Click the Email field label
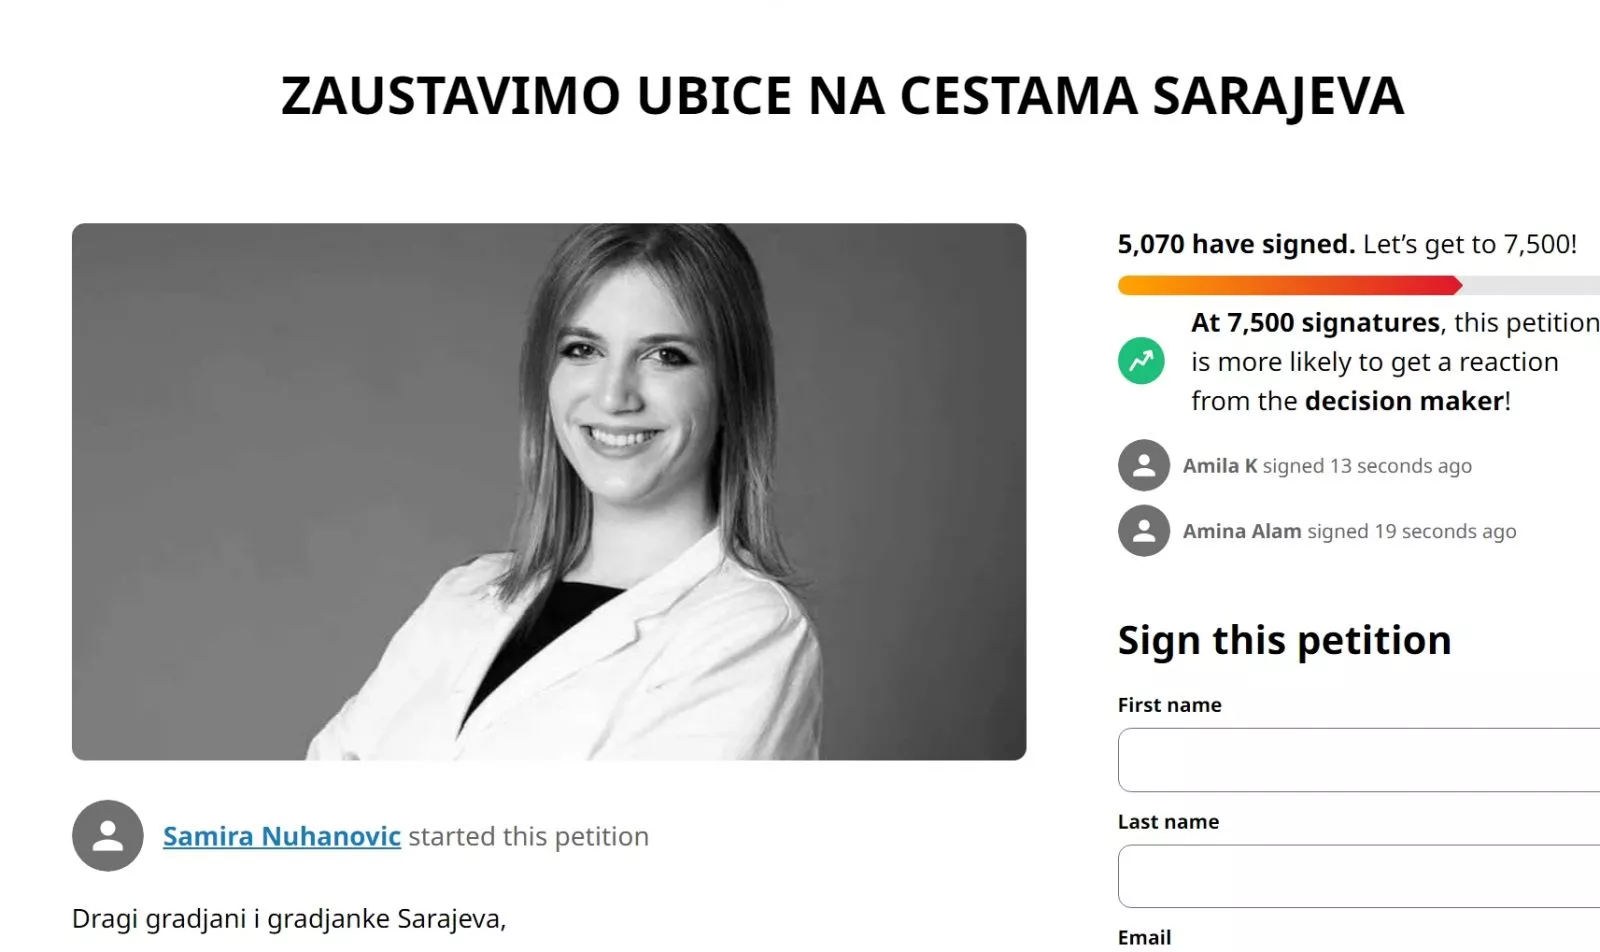 pyautogui.click(x=1144, y=937)
